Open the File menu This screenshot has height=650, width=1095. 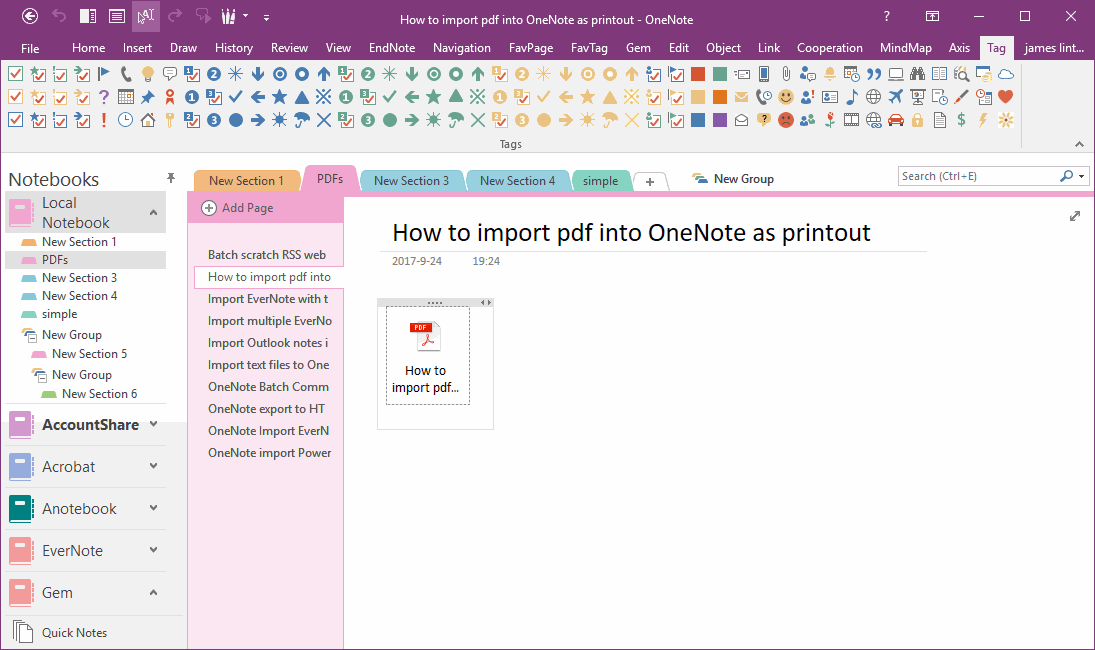[30, 48]
